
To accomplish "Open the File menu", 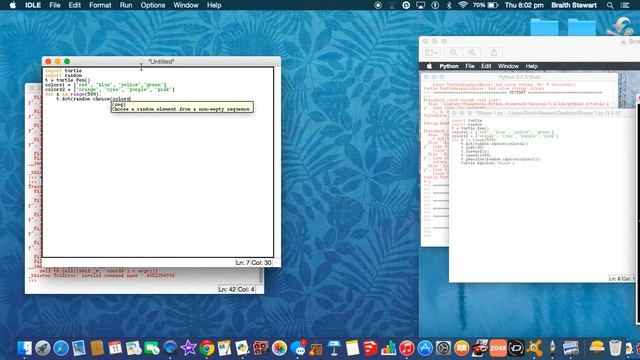I will coord(55,5).
